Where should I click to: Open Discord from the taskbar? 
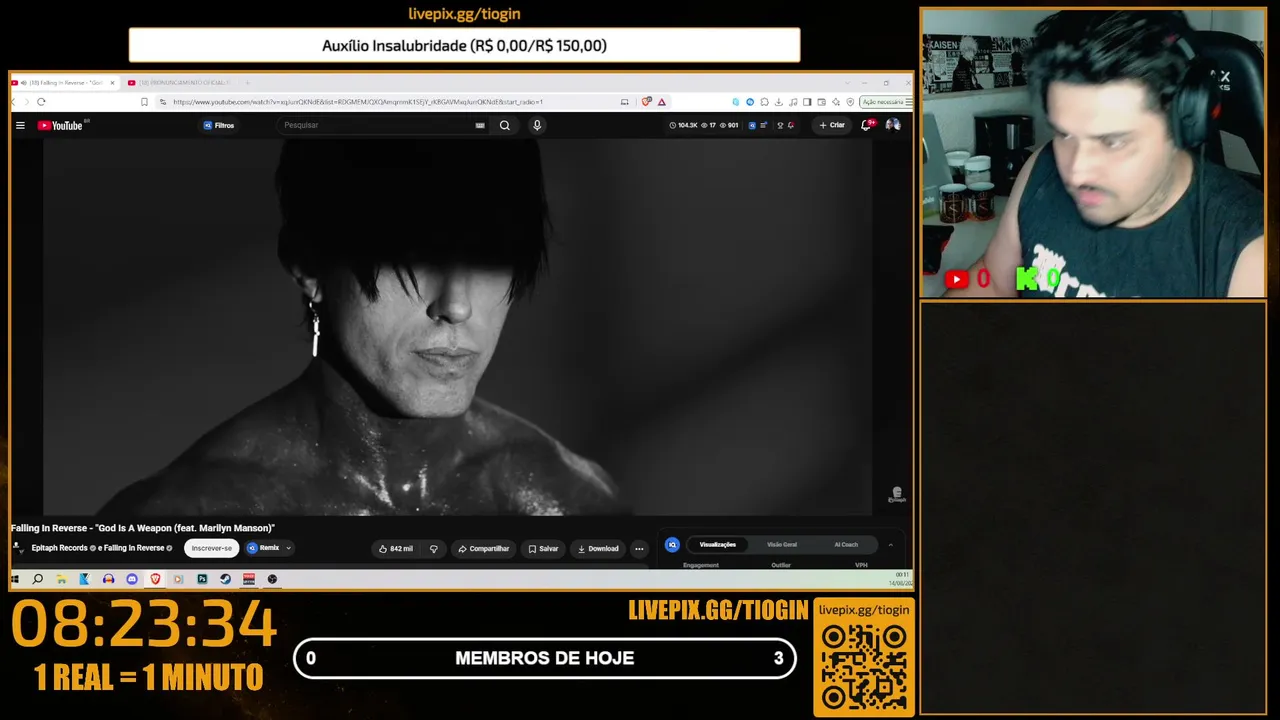[x=131, y=579]
